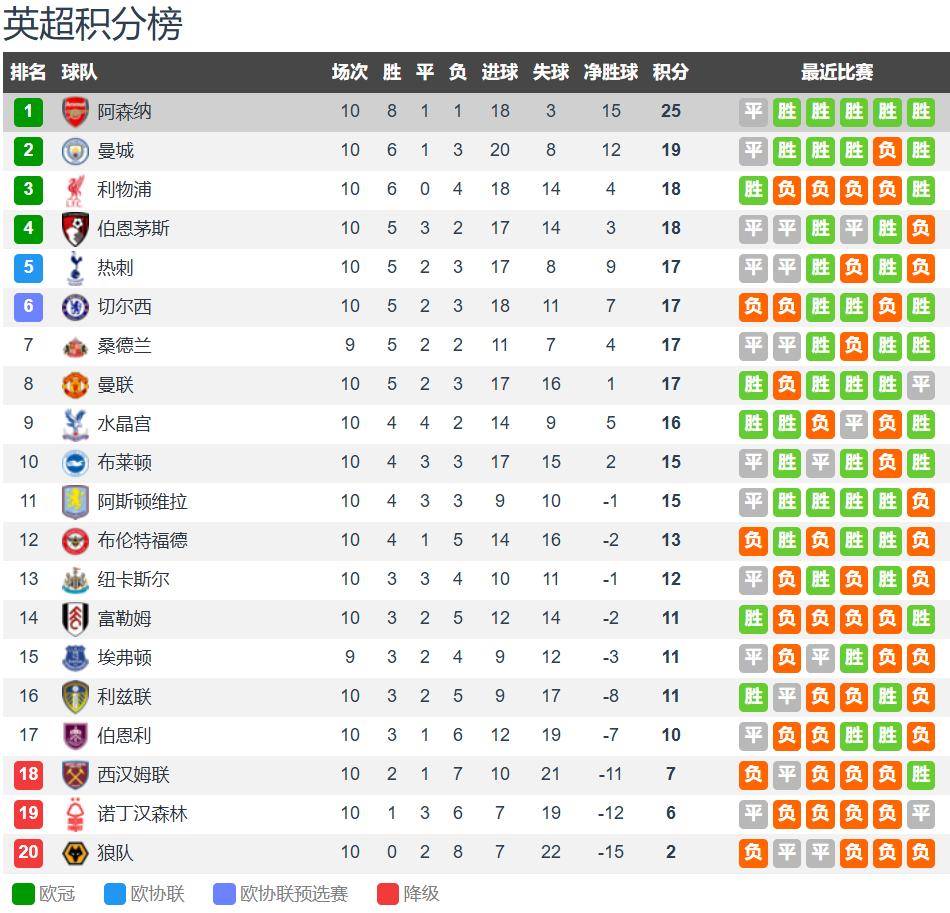Sort table by 净胜球 column header
This screenshot has height=913, width=950.
611,72
